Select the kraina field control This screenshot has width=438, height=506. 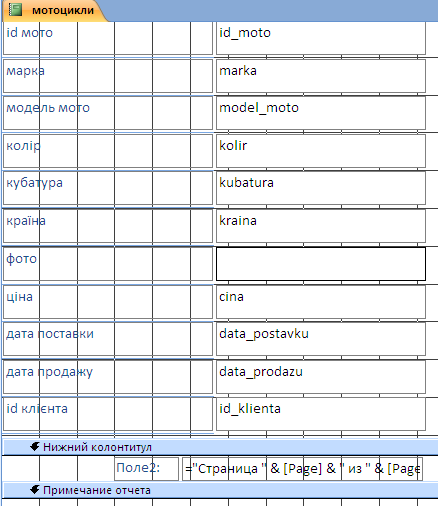[321, 226]
